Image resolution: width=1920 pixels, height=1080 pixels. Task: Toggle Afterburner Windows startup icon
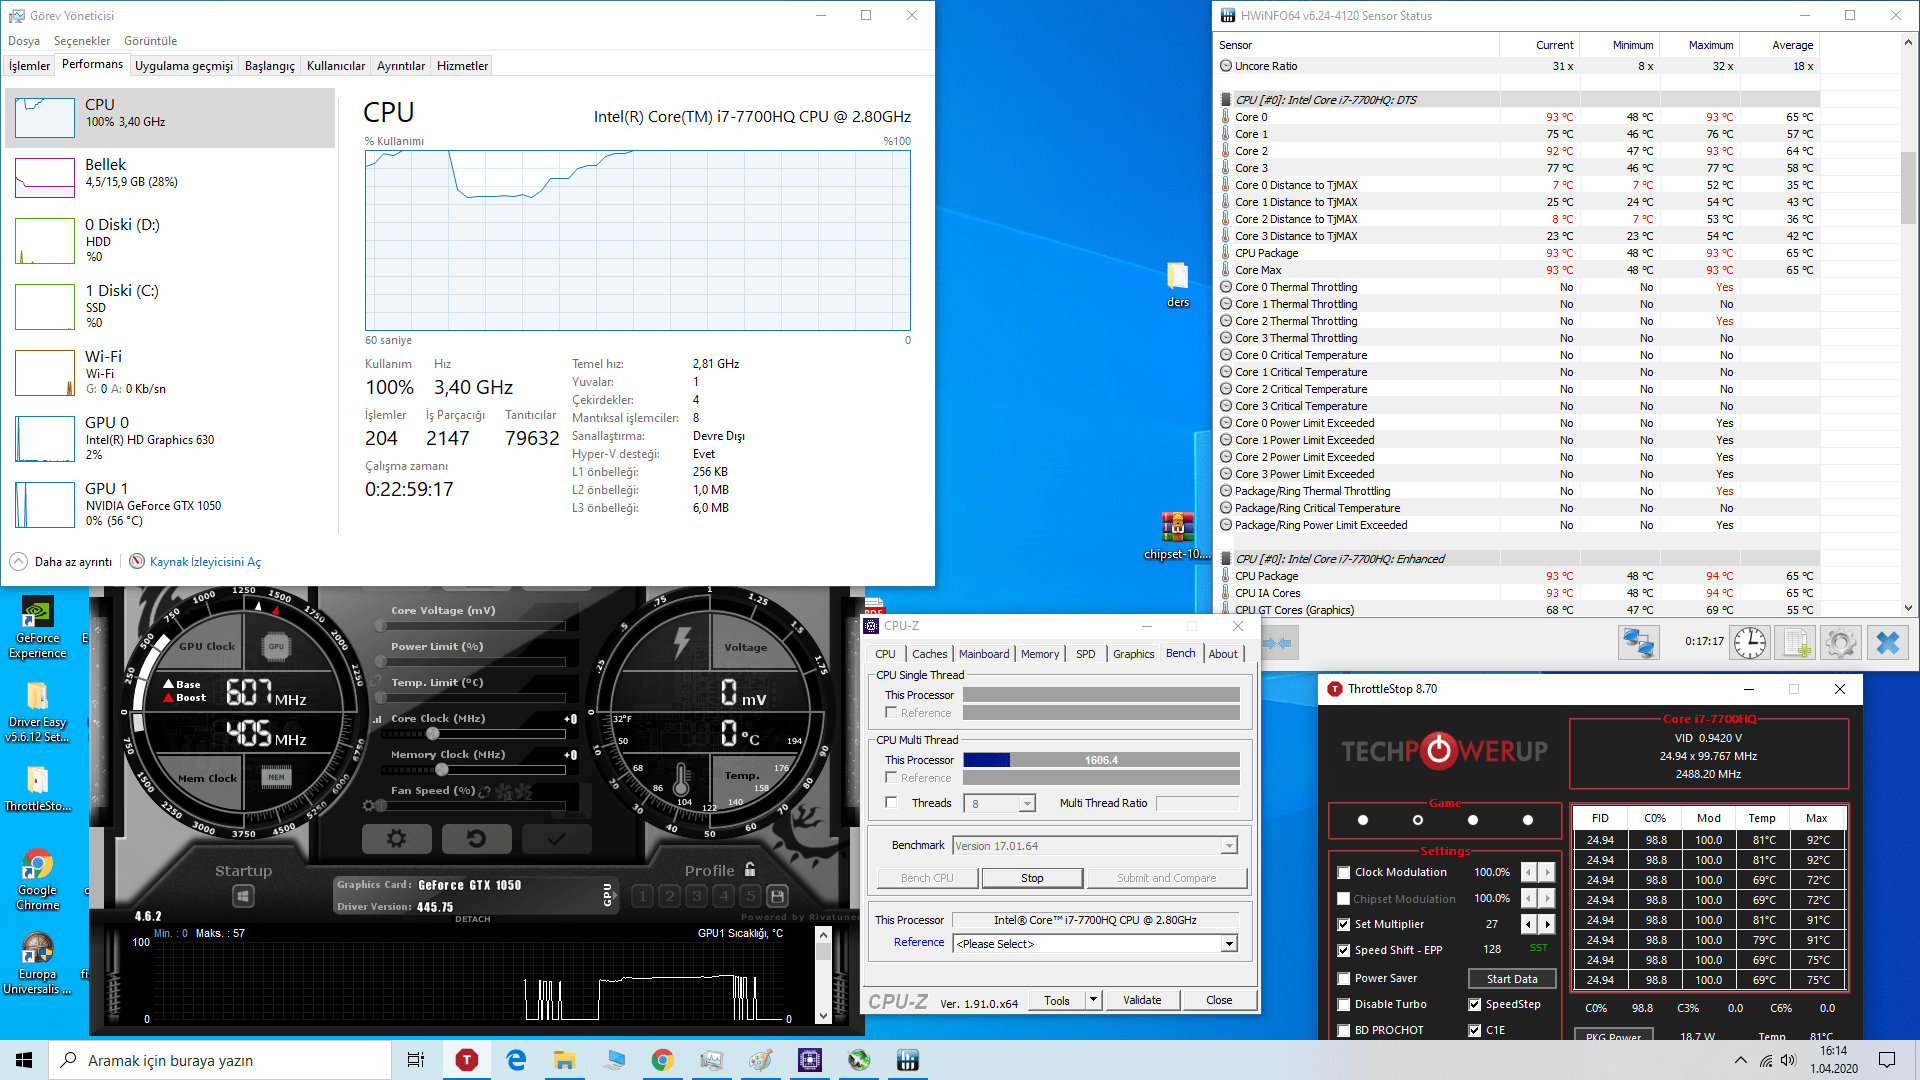coord(243,896)
